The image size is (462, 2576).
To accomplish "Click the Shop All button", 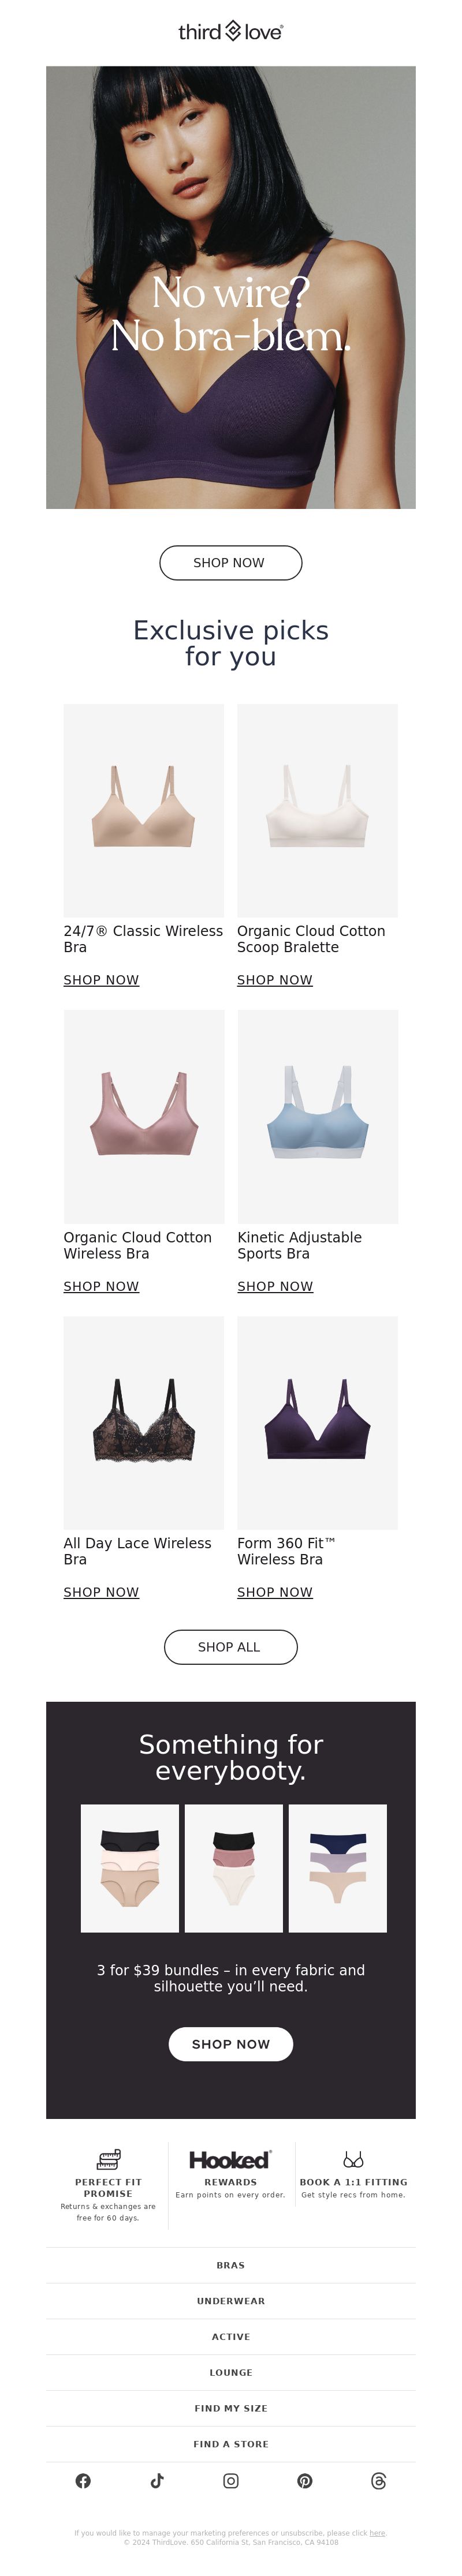I will [x=231, y=1647].
